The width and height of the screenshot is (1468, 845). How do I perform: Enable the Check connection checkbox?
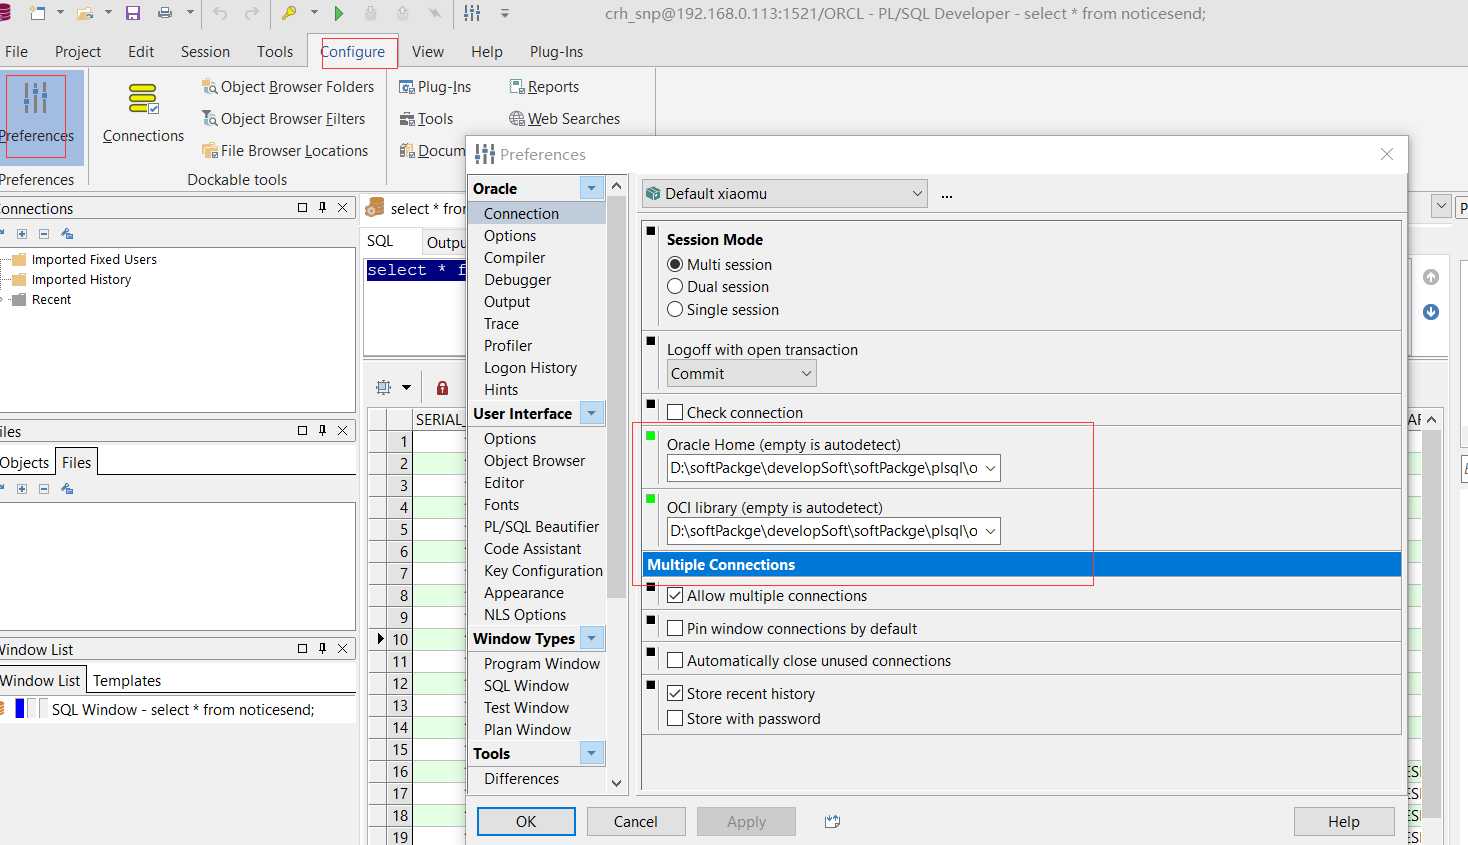click(x=675, y=412)
